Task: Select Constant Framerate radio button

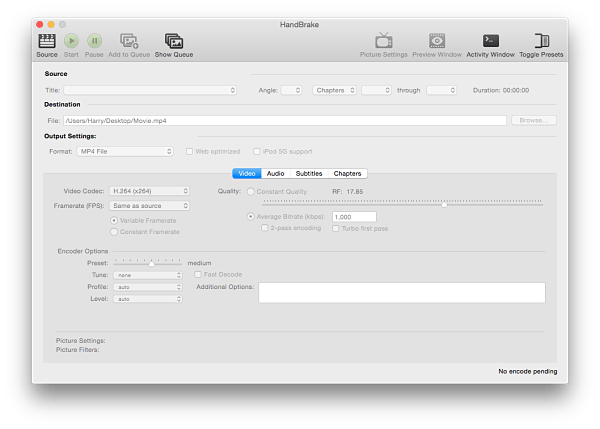Action: 114,232
